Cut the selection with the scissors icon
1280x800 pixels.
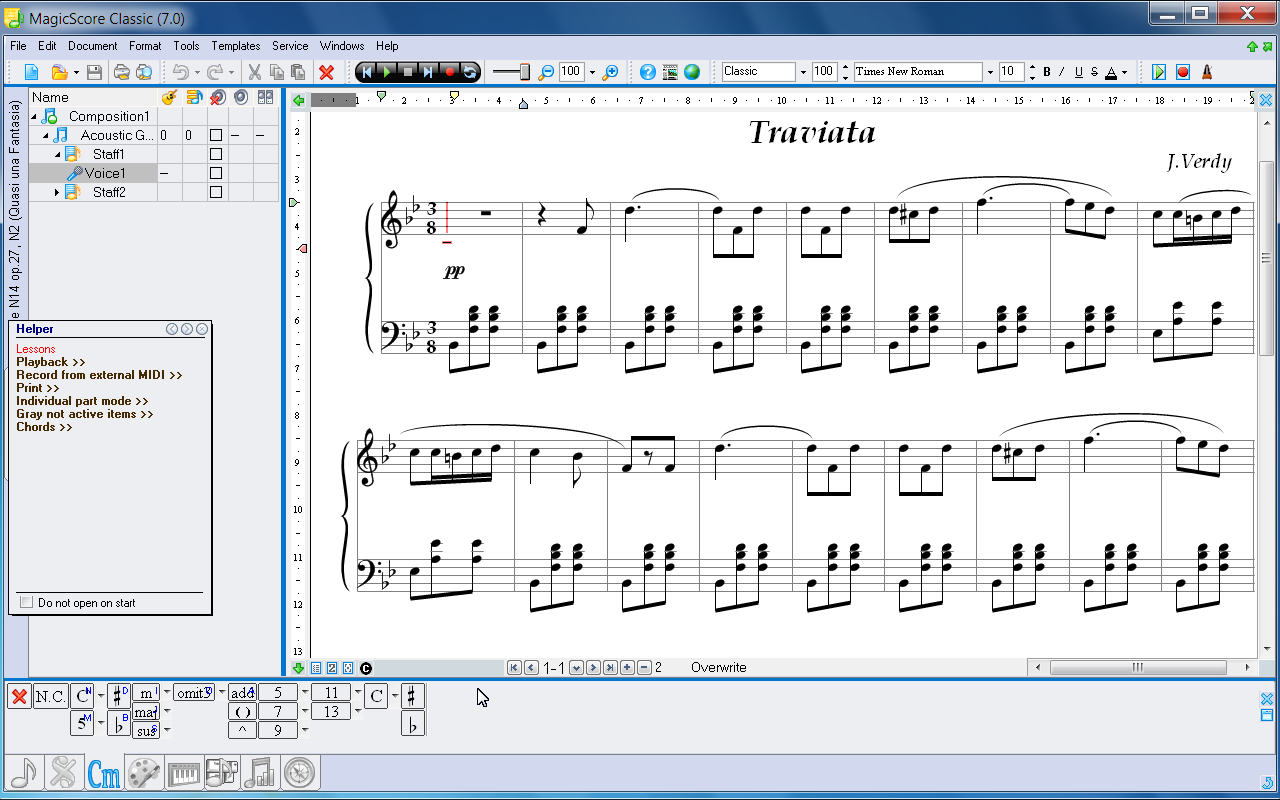[254, 72]
